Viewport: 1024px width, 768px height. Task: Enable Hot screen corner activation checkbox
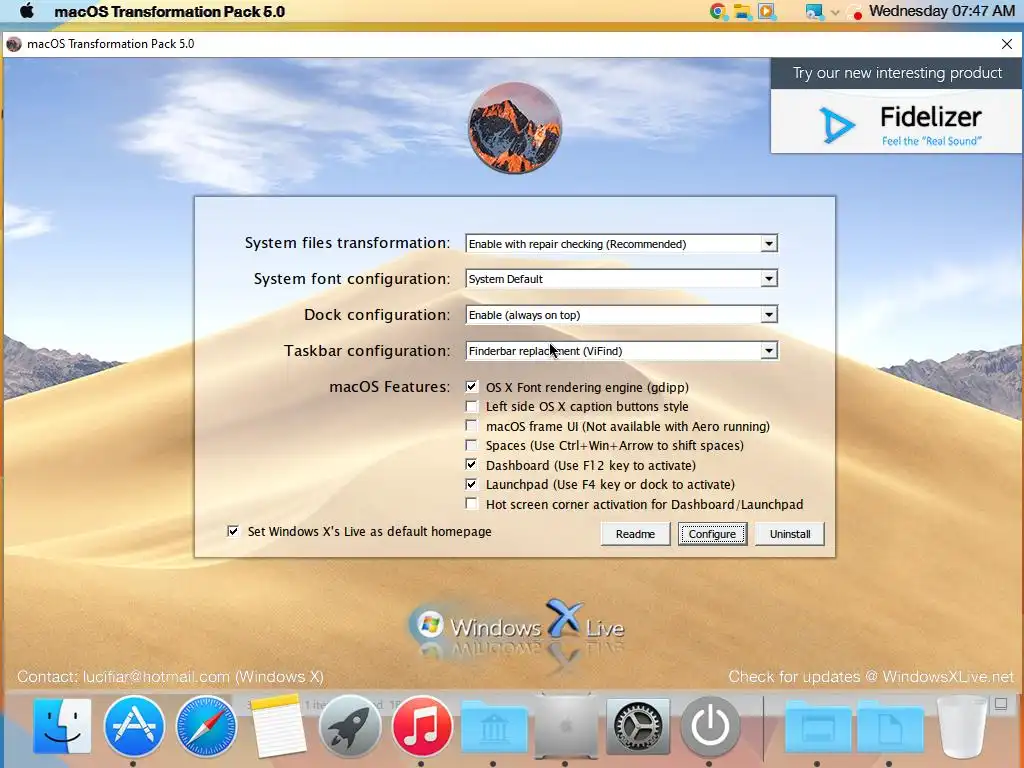471,504
